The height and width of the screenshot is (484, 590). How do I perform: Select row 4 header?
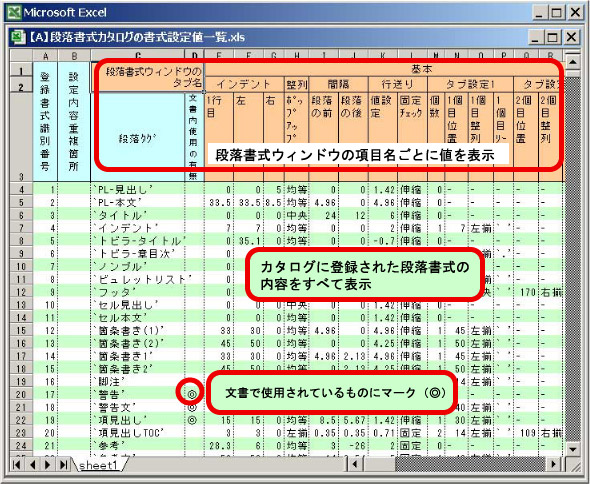[21, 189]
